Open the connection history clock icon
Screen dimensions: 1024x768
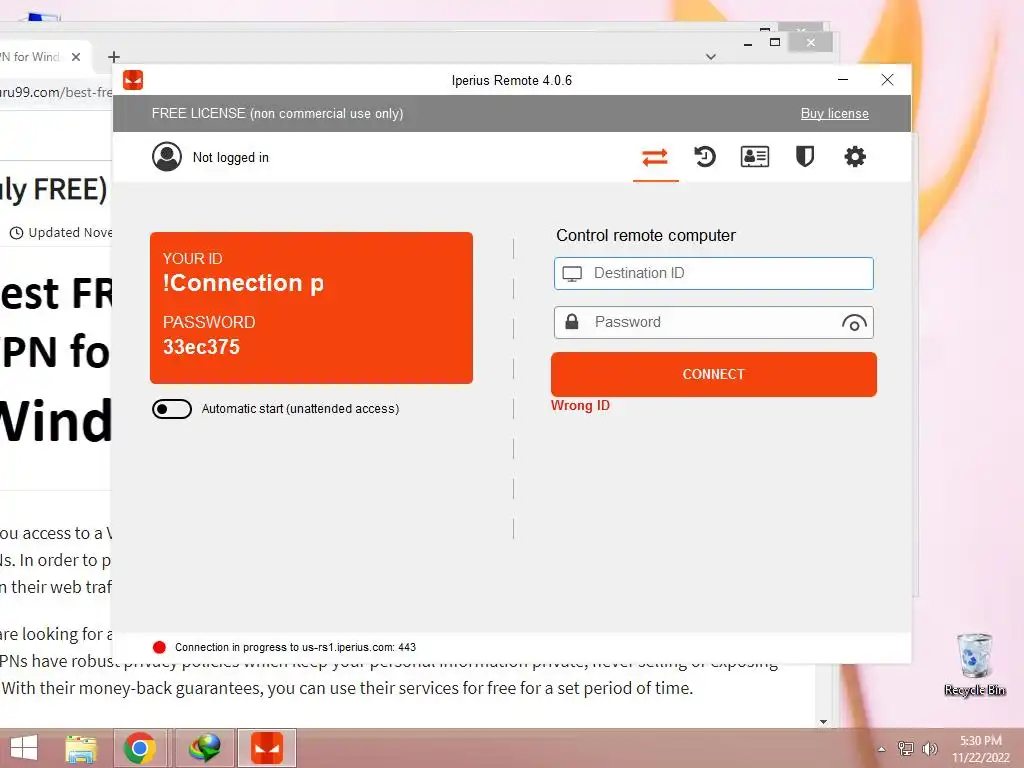coord(705,157)
